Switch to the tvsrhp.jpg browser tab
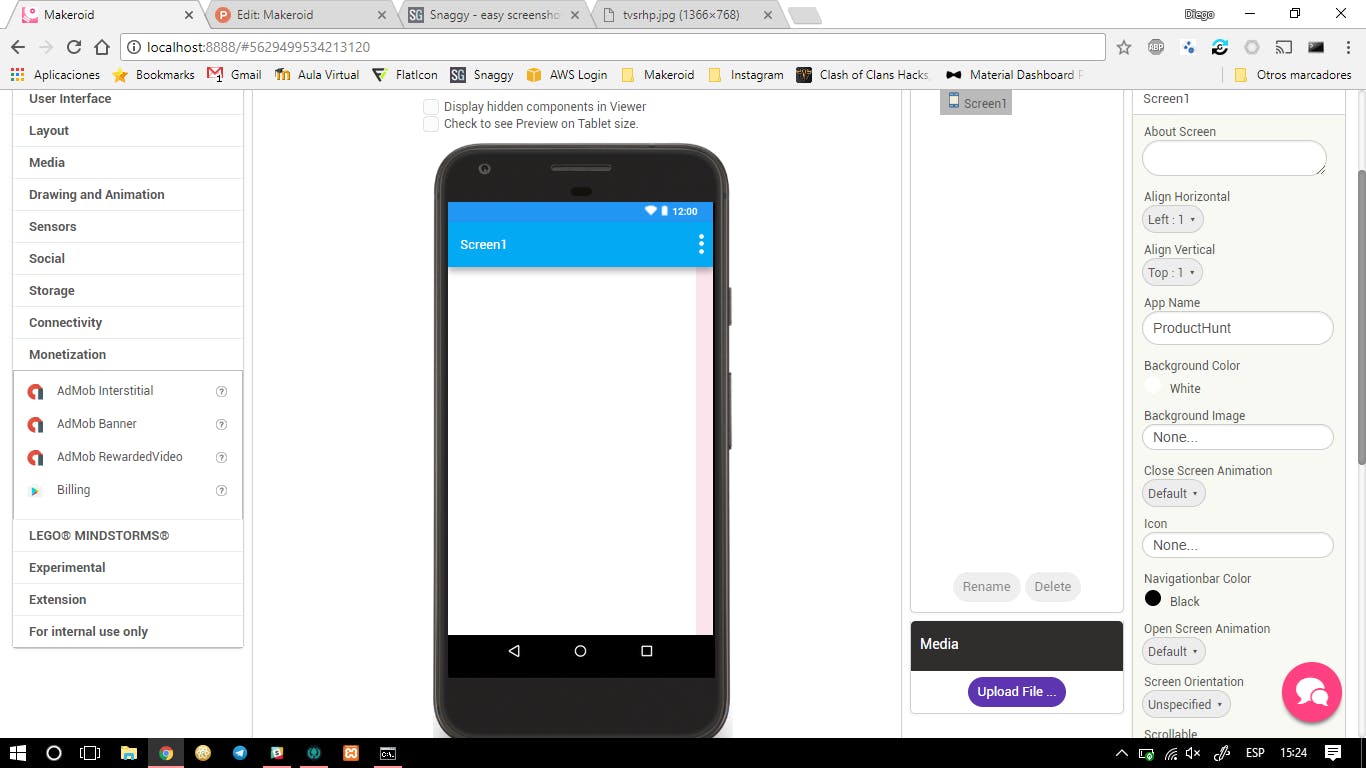1366x768 pixels. (686, 15)
